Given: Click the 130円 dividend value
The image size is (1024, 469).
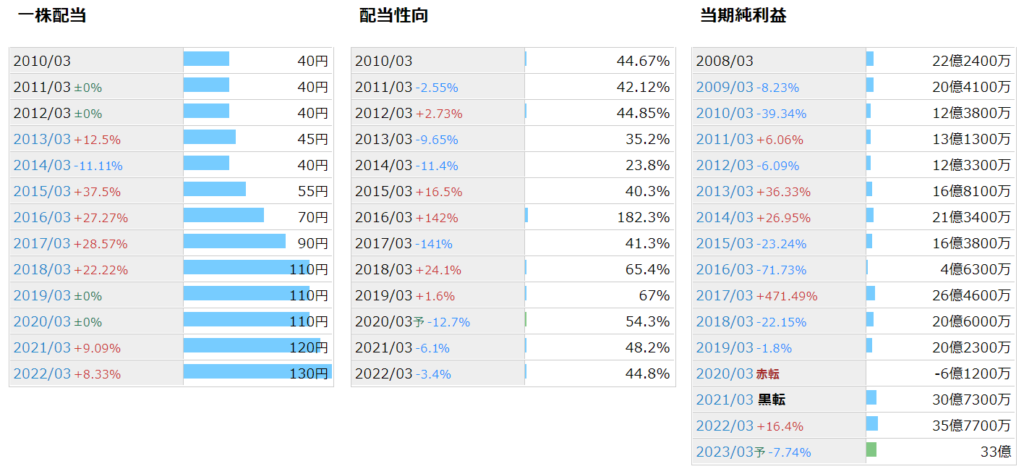Looking at the screenshot, I should pyautogui.click(x=309, y=374).
